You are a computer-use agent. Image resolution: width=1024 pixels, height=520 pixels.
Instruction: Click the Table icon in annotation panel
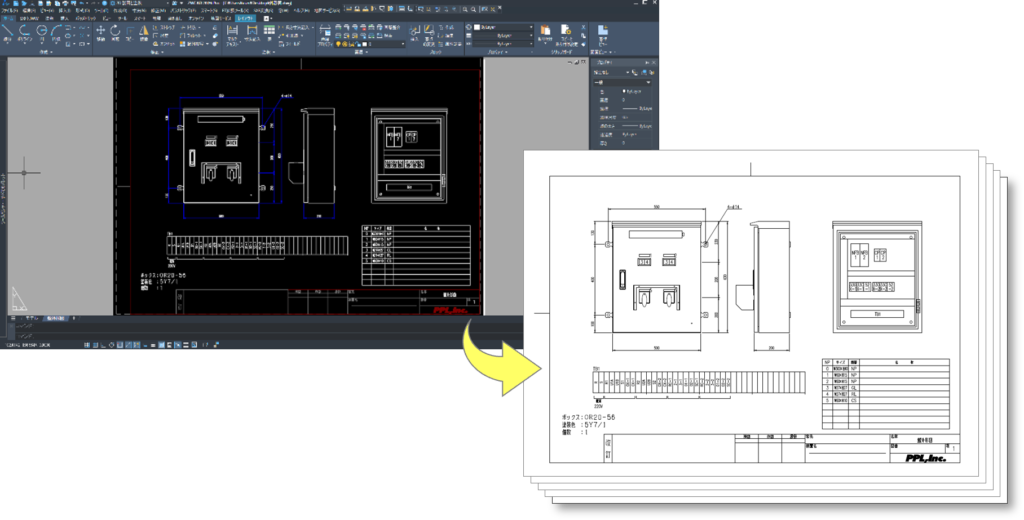[x=269, y=30]
